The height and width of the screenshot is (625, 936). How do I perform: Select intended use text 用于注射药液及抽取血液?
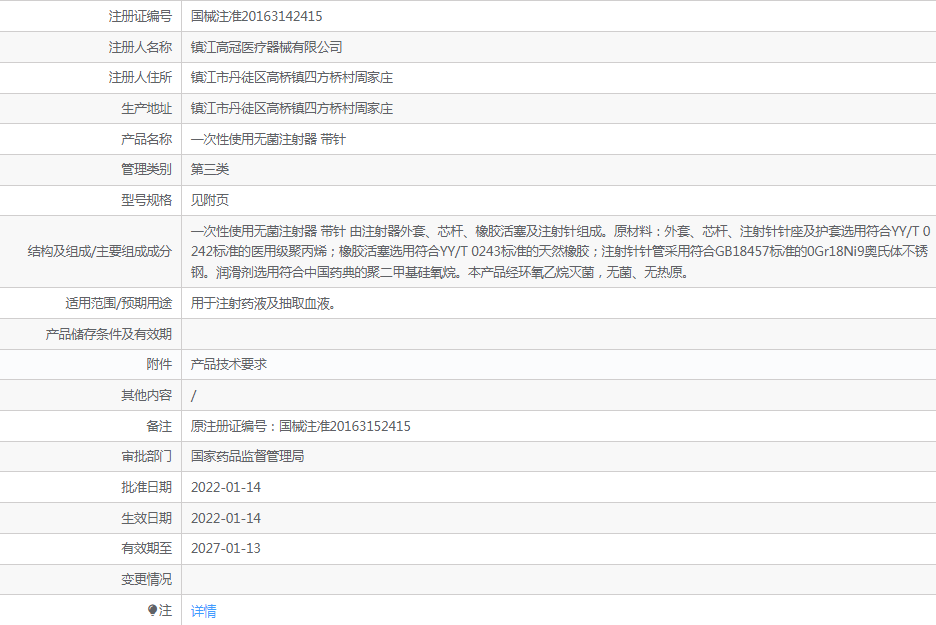click(x=263, y=303)
